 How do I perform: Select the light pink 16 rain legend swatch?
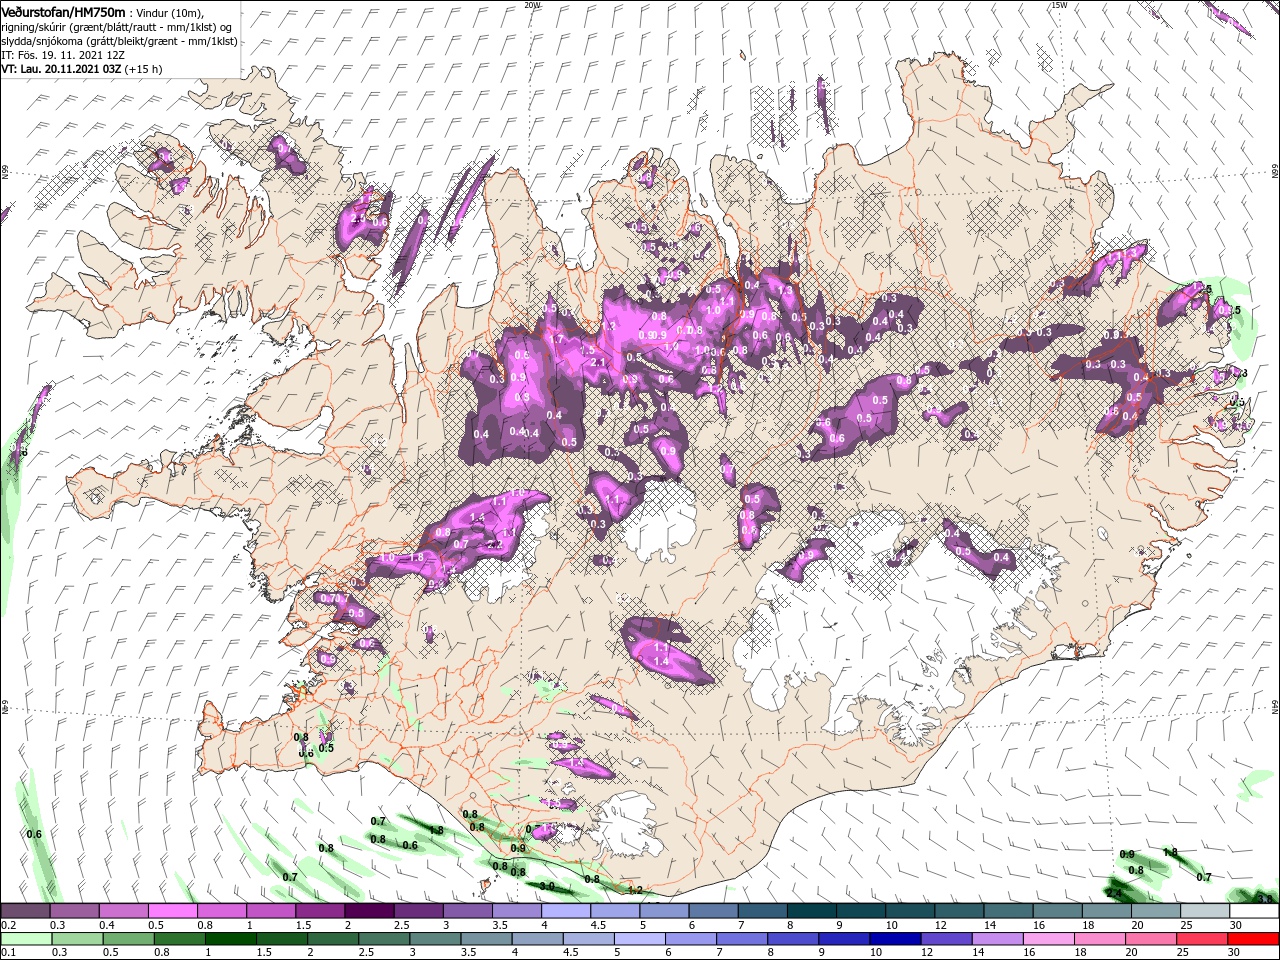1048,939
